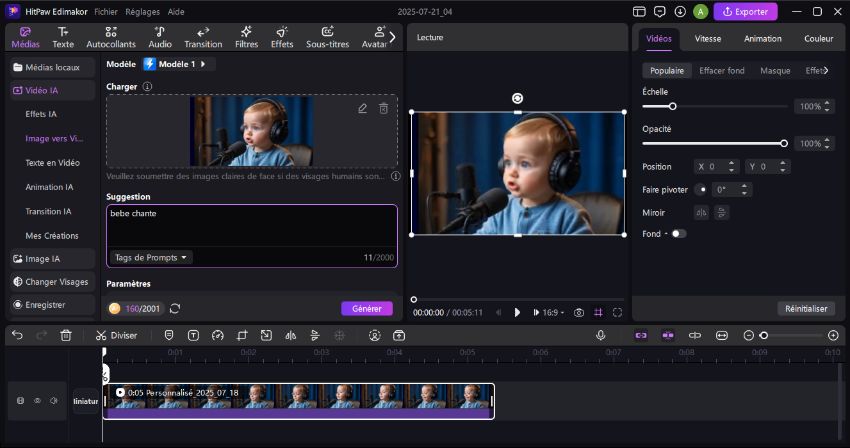The height and width of the screenshot is (448, 850).
Task: Select the Effacer fond sub-tab
Action: (x=722, y=71)
